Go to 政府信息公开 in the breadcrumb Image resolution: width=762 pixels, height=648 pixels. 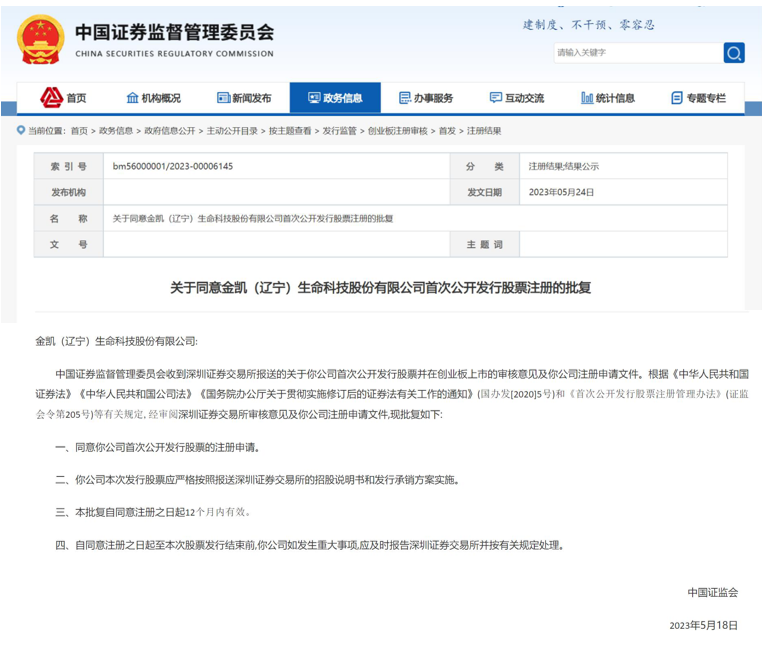tap(170, 131)
